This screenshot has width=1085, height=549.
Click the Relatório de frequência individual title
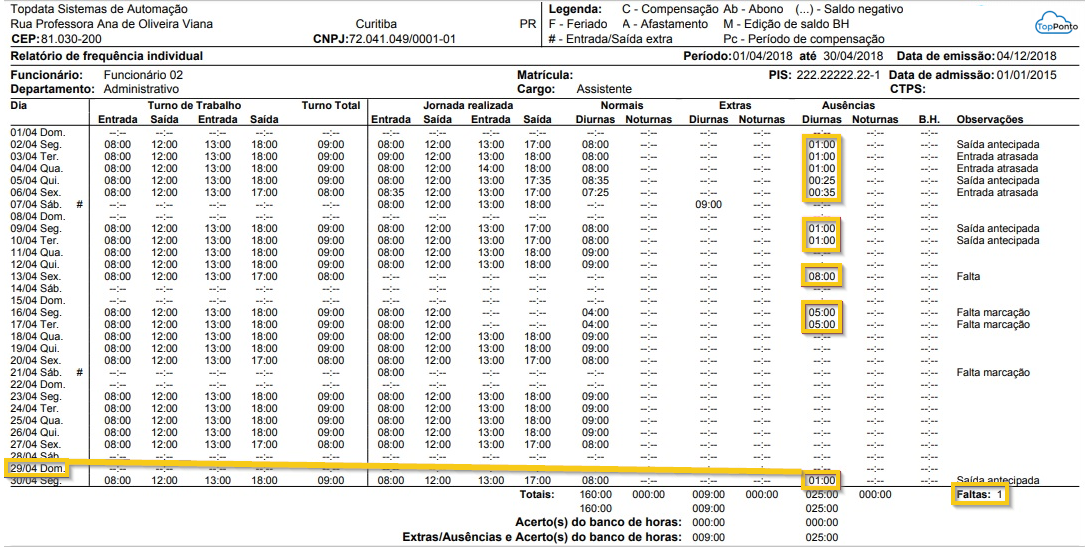[x=106, y=57]
